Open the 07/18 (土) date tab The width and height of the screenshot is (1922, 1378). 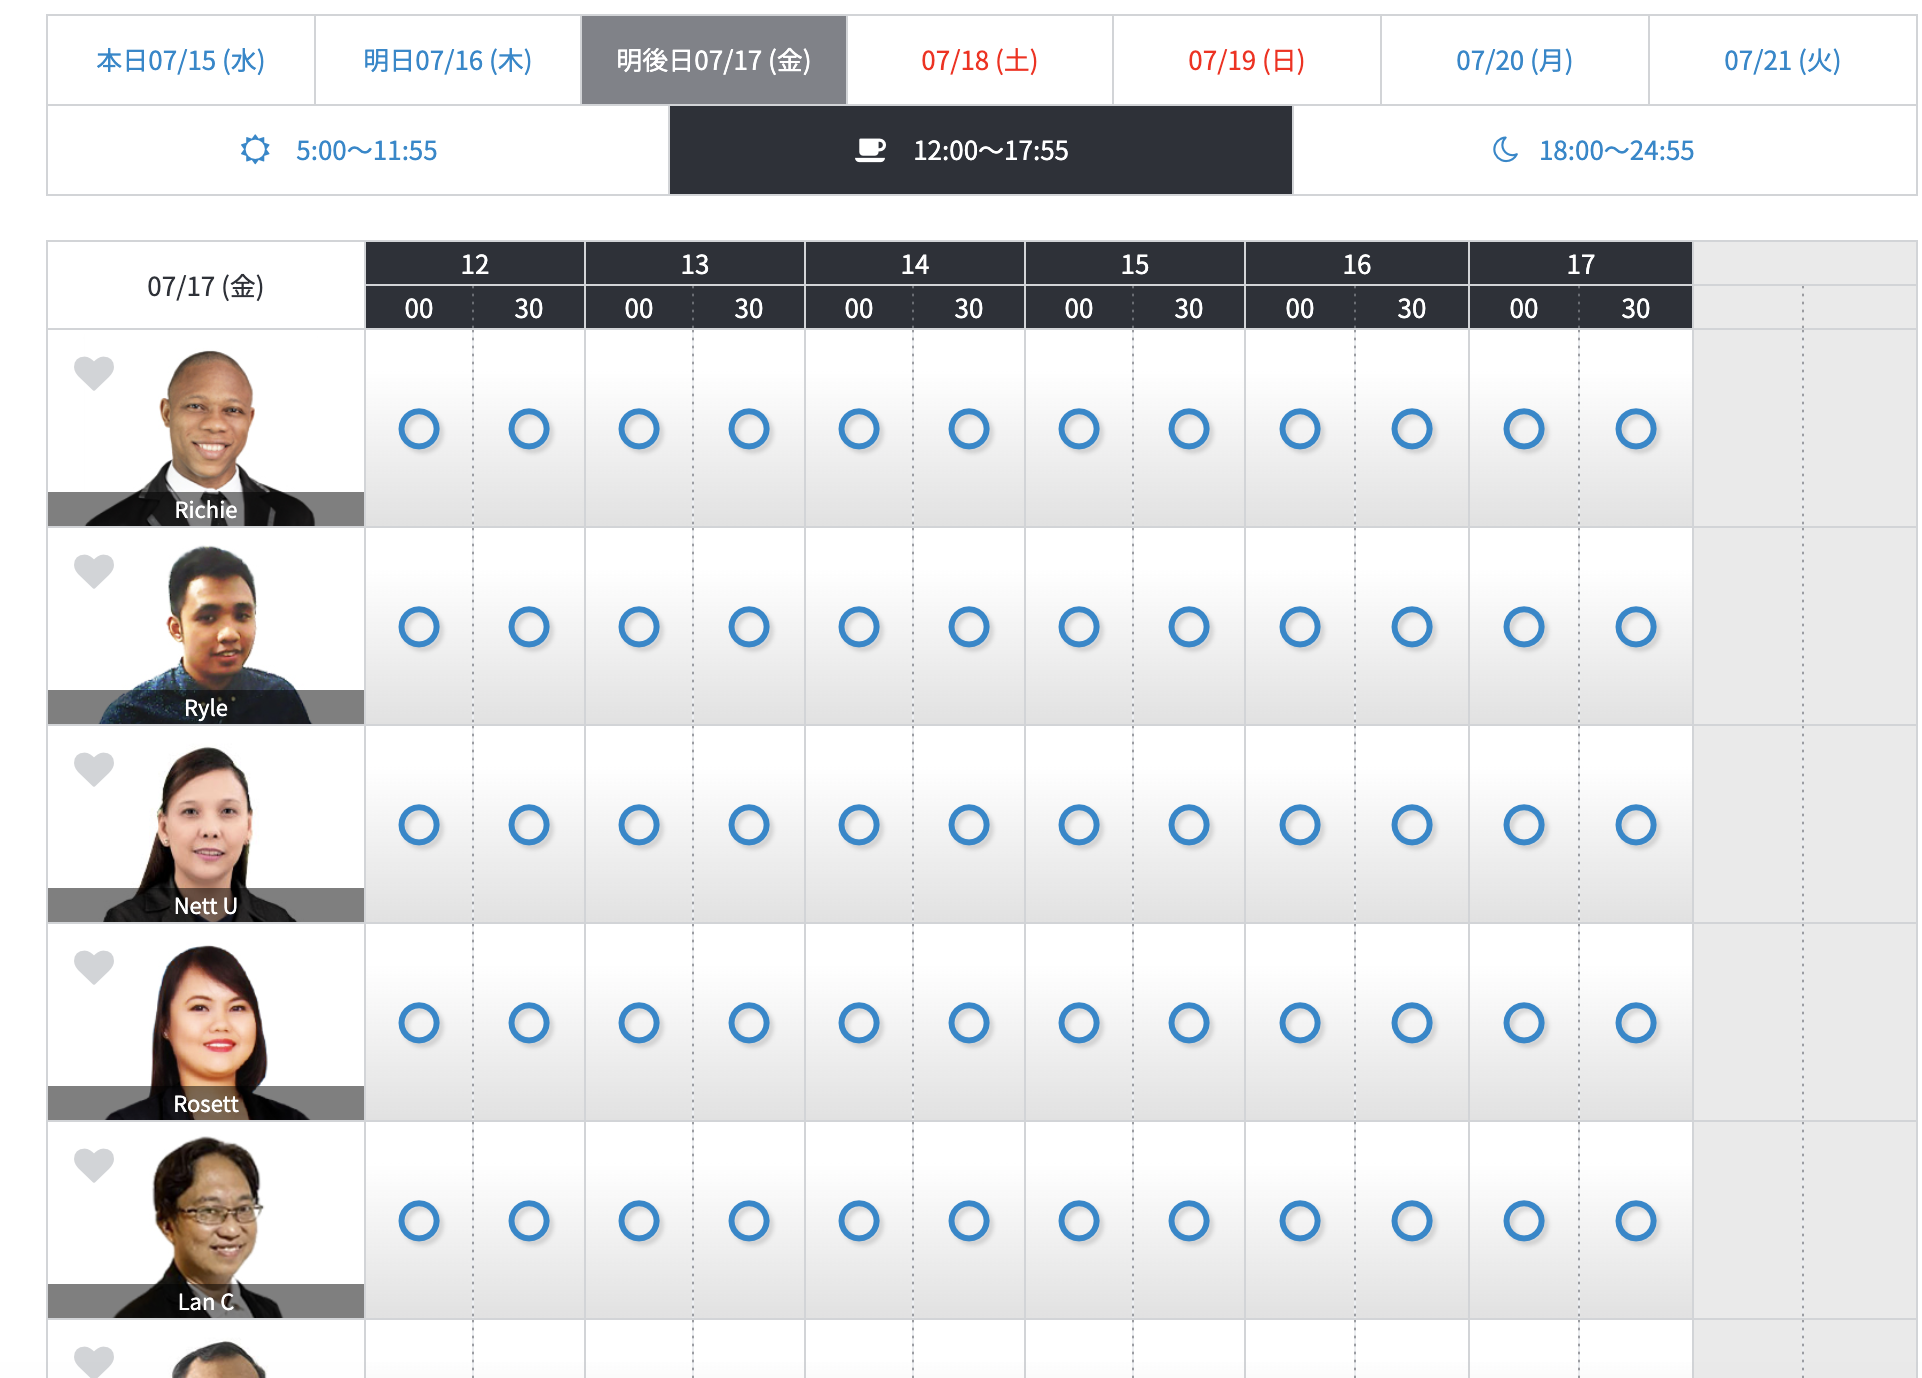tap(979, 61)
